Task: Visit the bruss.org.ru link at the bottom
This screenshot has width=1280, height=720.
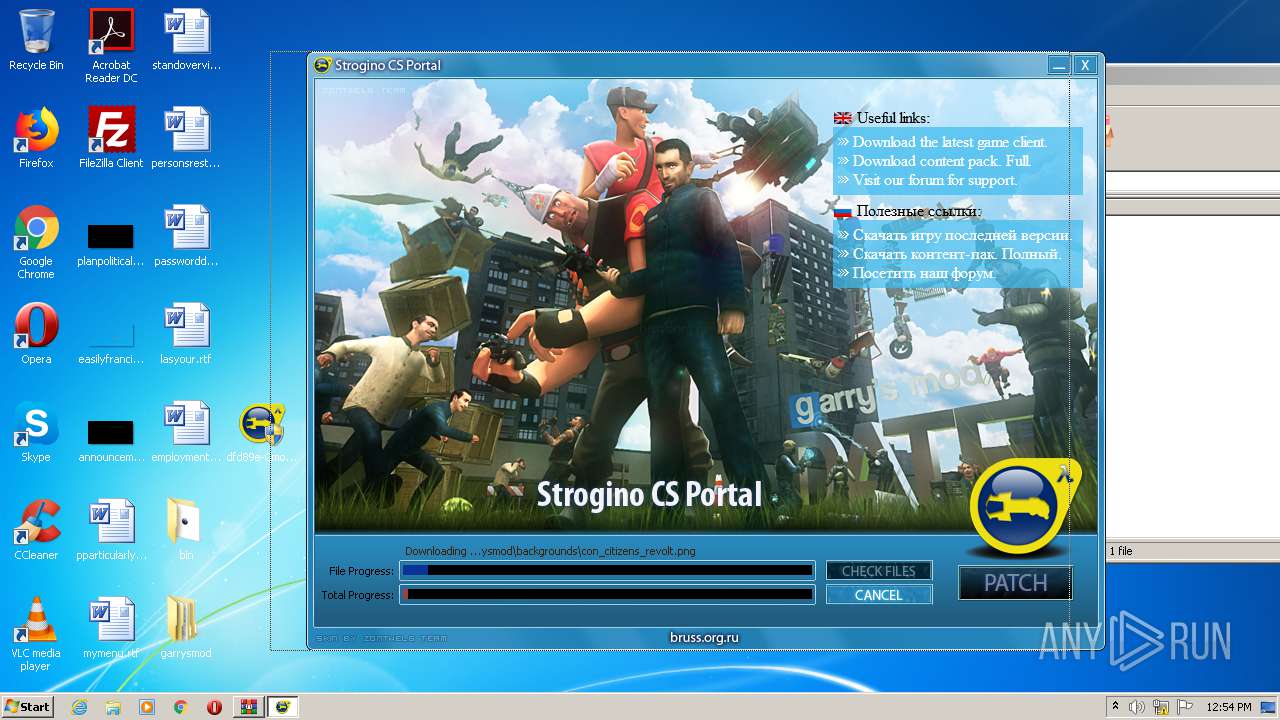Action: click(x=704, y=637)
